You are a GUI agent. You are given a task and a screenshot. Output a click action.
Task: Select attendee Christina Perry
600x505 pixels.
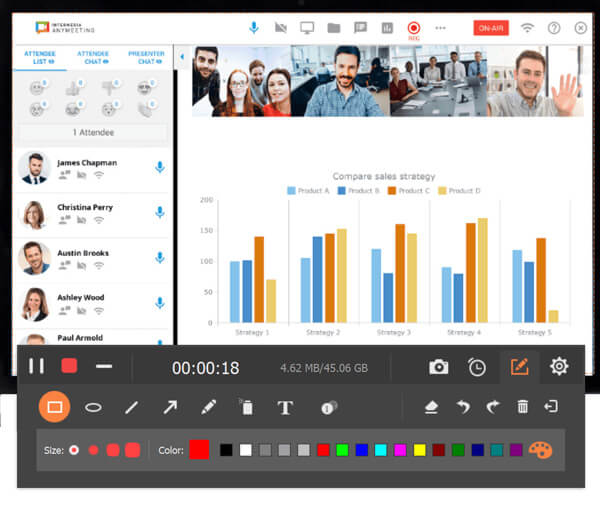coord(93,213)
